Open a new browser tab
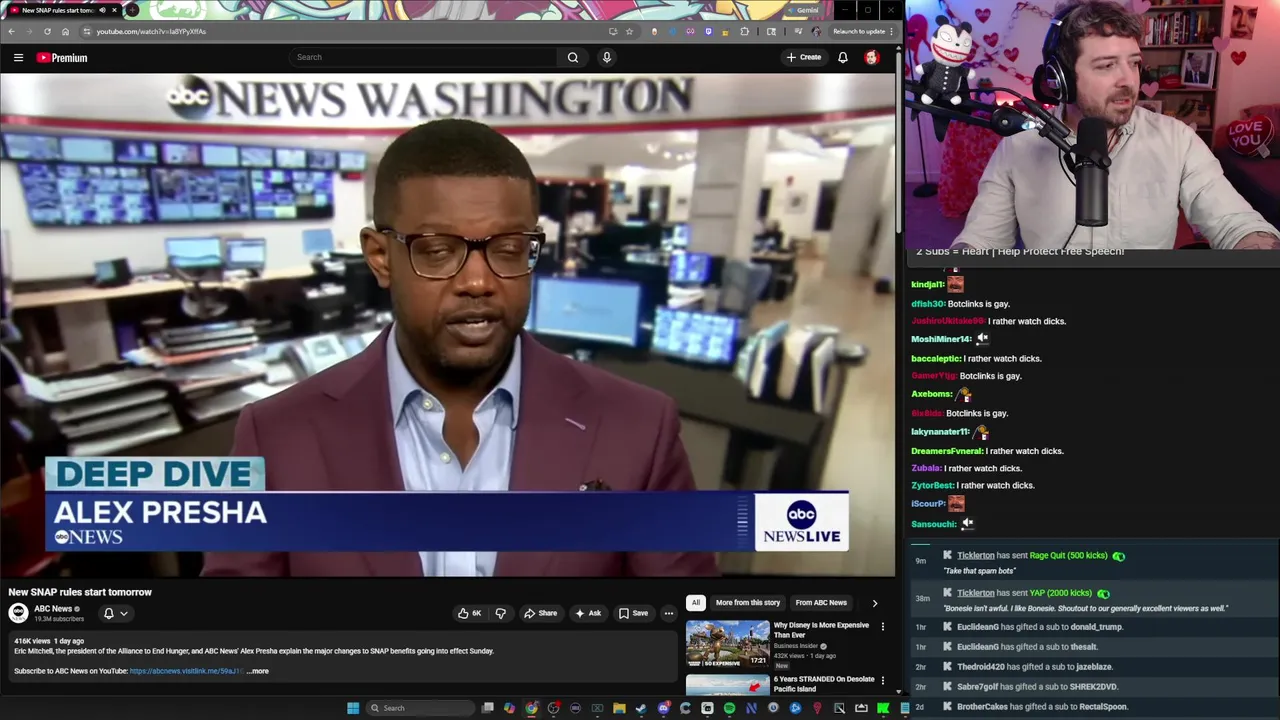The image size is (1280, 720). [132, 10]
